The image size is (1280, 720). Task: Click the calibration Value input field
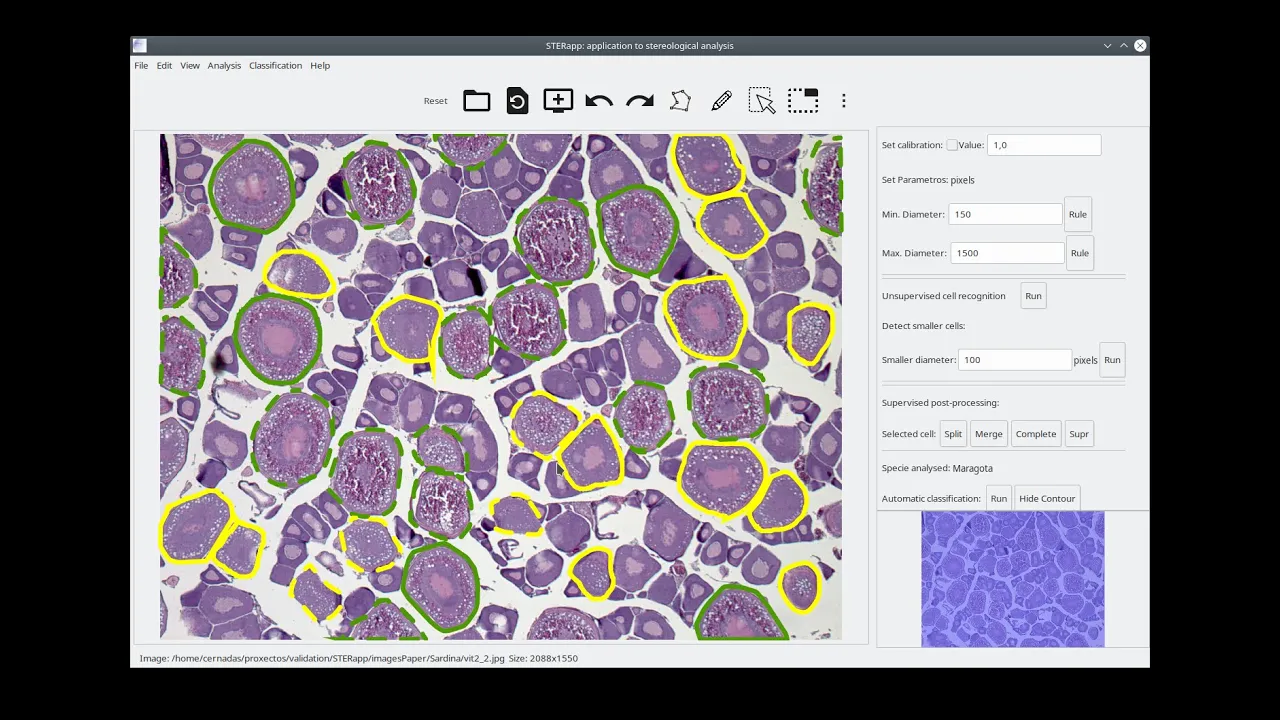1044,145
